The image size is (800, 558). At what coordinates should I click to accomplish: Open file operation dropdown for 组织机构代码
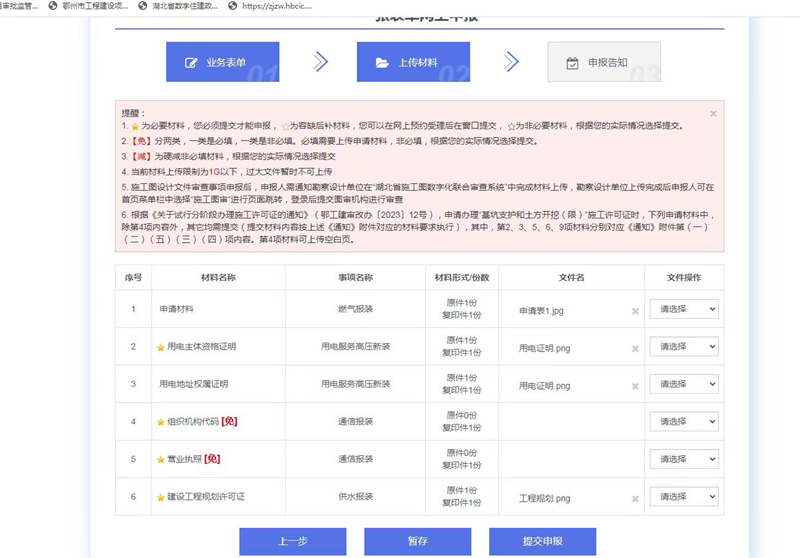click(684, 422)
